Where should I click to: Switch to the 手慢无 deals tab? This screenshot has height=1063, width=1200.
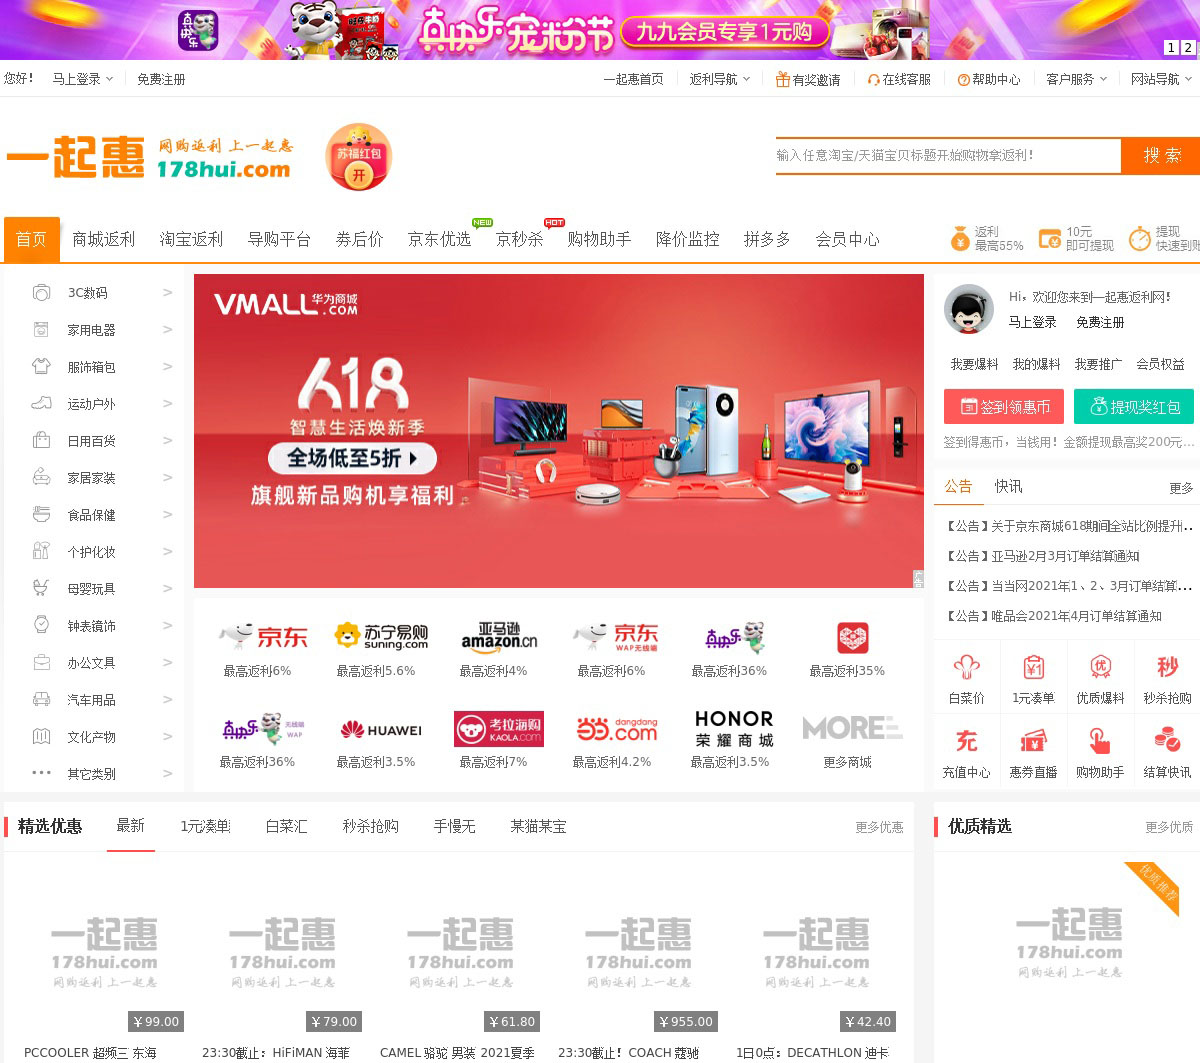455,827
